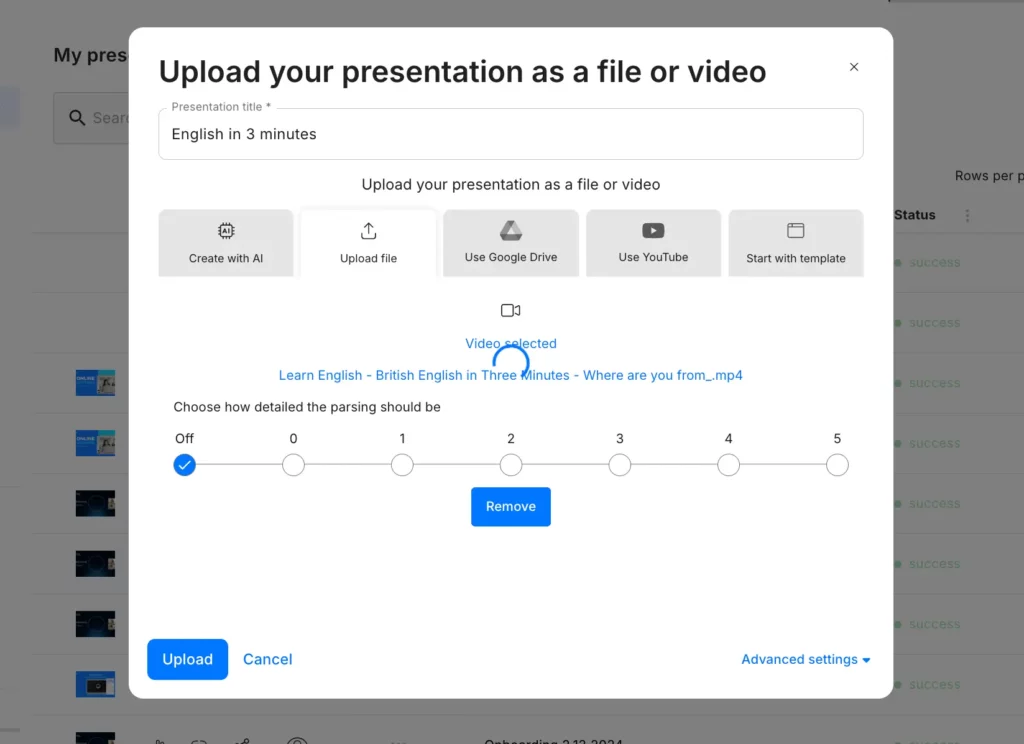
Task: Click the Advanced settings dropdown arrow
Action: pyautogui.click(x=866, y=661)
